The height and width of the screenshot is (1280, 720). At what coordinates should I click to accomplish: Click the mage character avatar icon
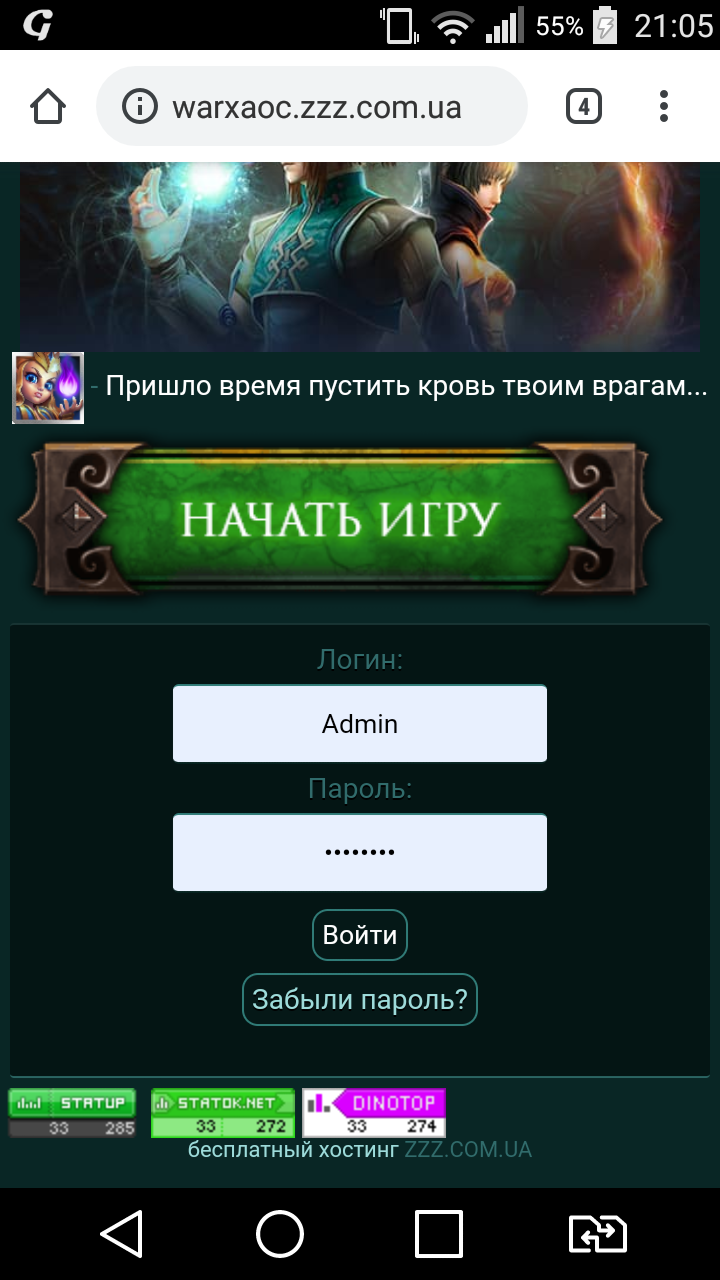coord(47,387)
